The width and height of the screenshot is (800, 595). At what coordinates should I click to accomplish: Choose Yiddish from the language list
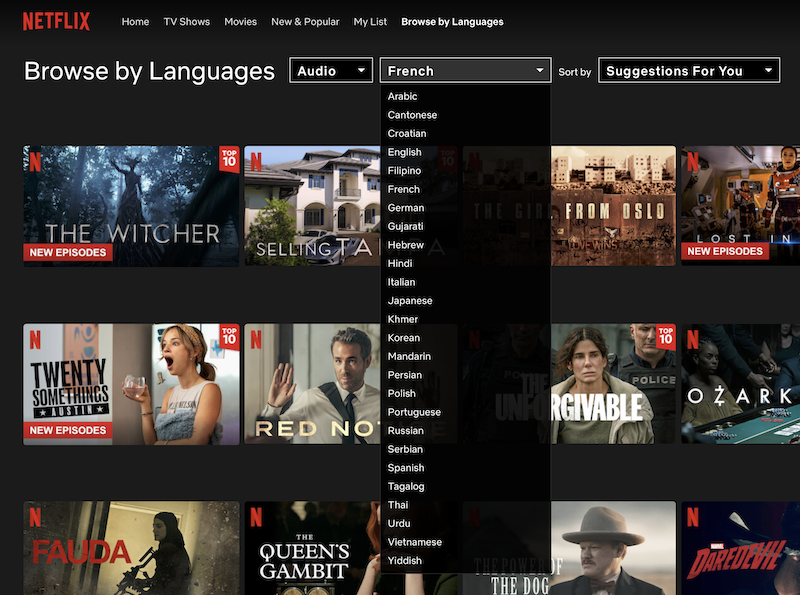[405, 561]
